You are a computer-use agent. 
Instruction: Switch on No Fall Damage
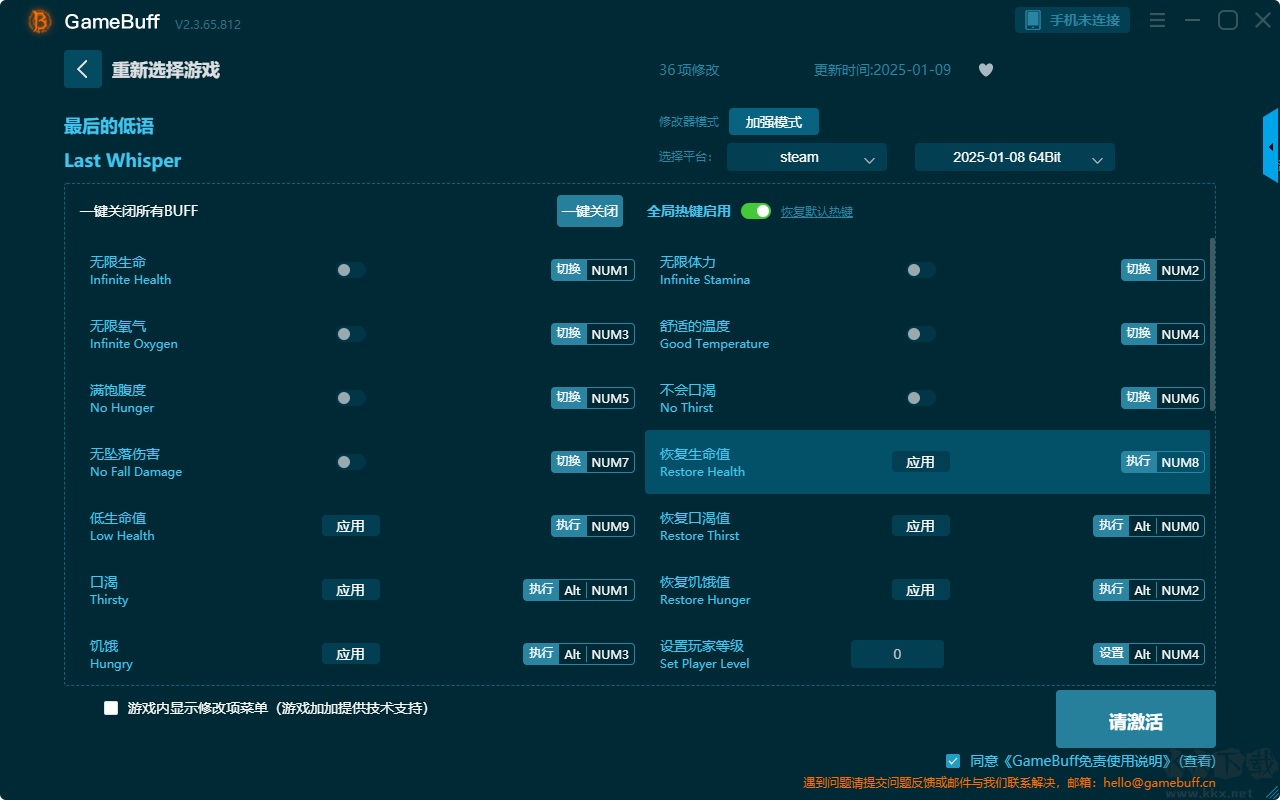point(351,462)
